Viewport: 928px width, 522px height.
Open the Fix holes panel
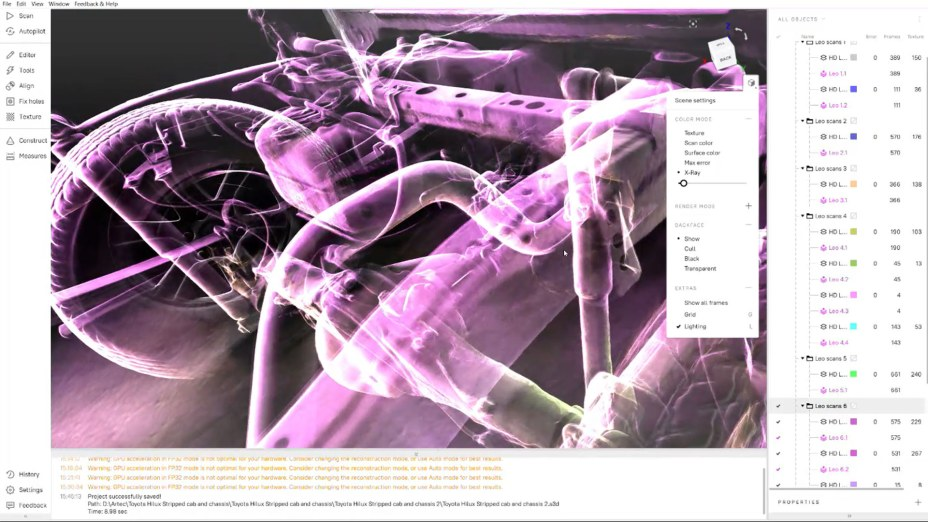[x=9, y=101]
